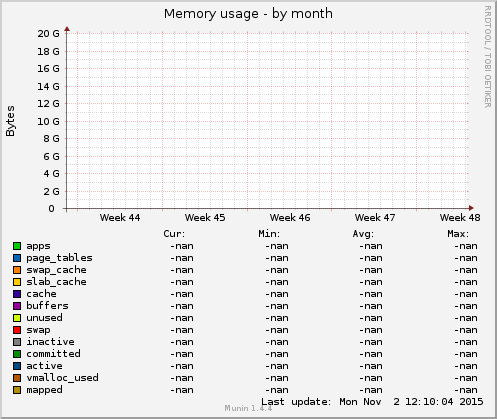Click the 'Cur:' column header
Image resolution: width=497 pixels, height=419 pixels.
[x=174, y=234]
